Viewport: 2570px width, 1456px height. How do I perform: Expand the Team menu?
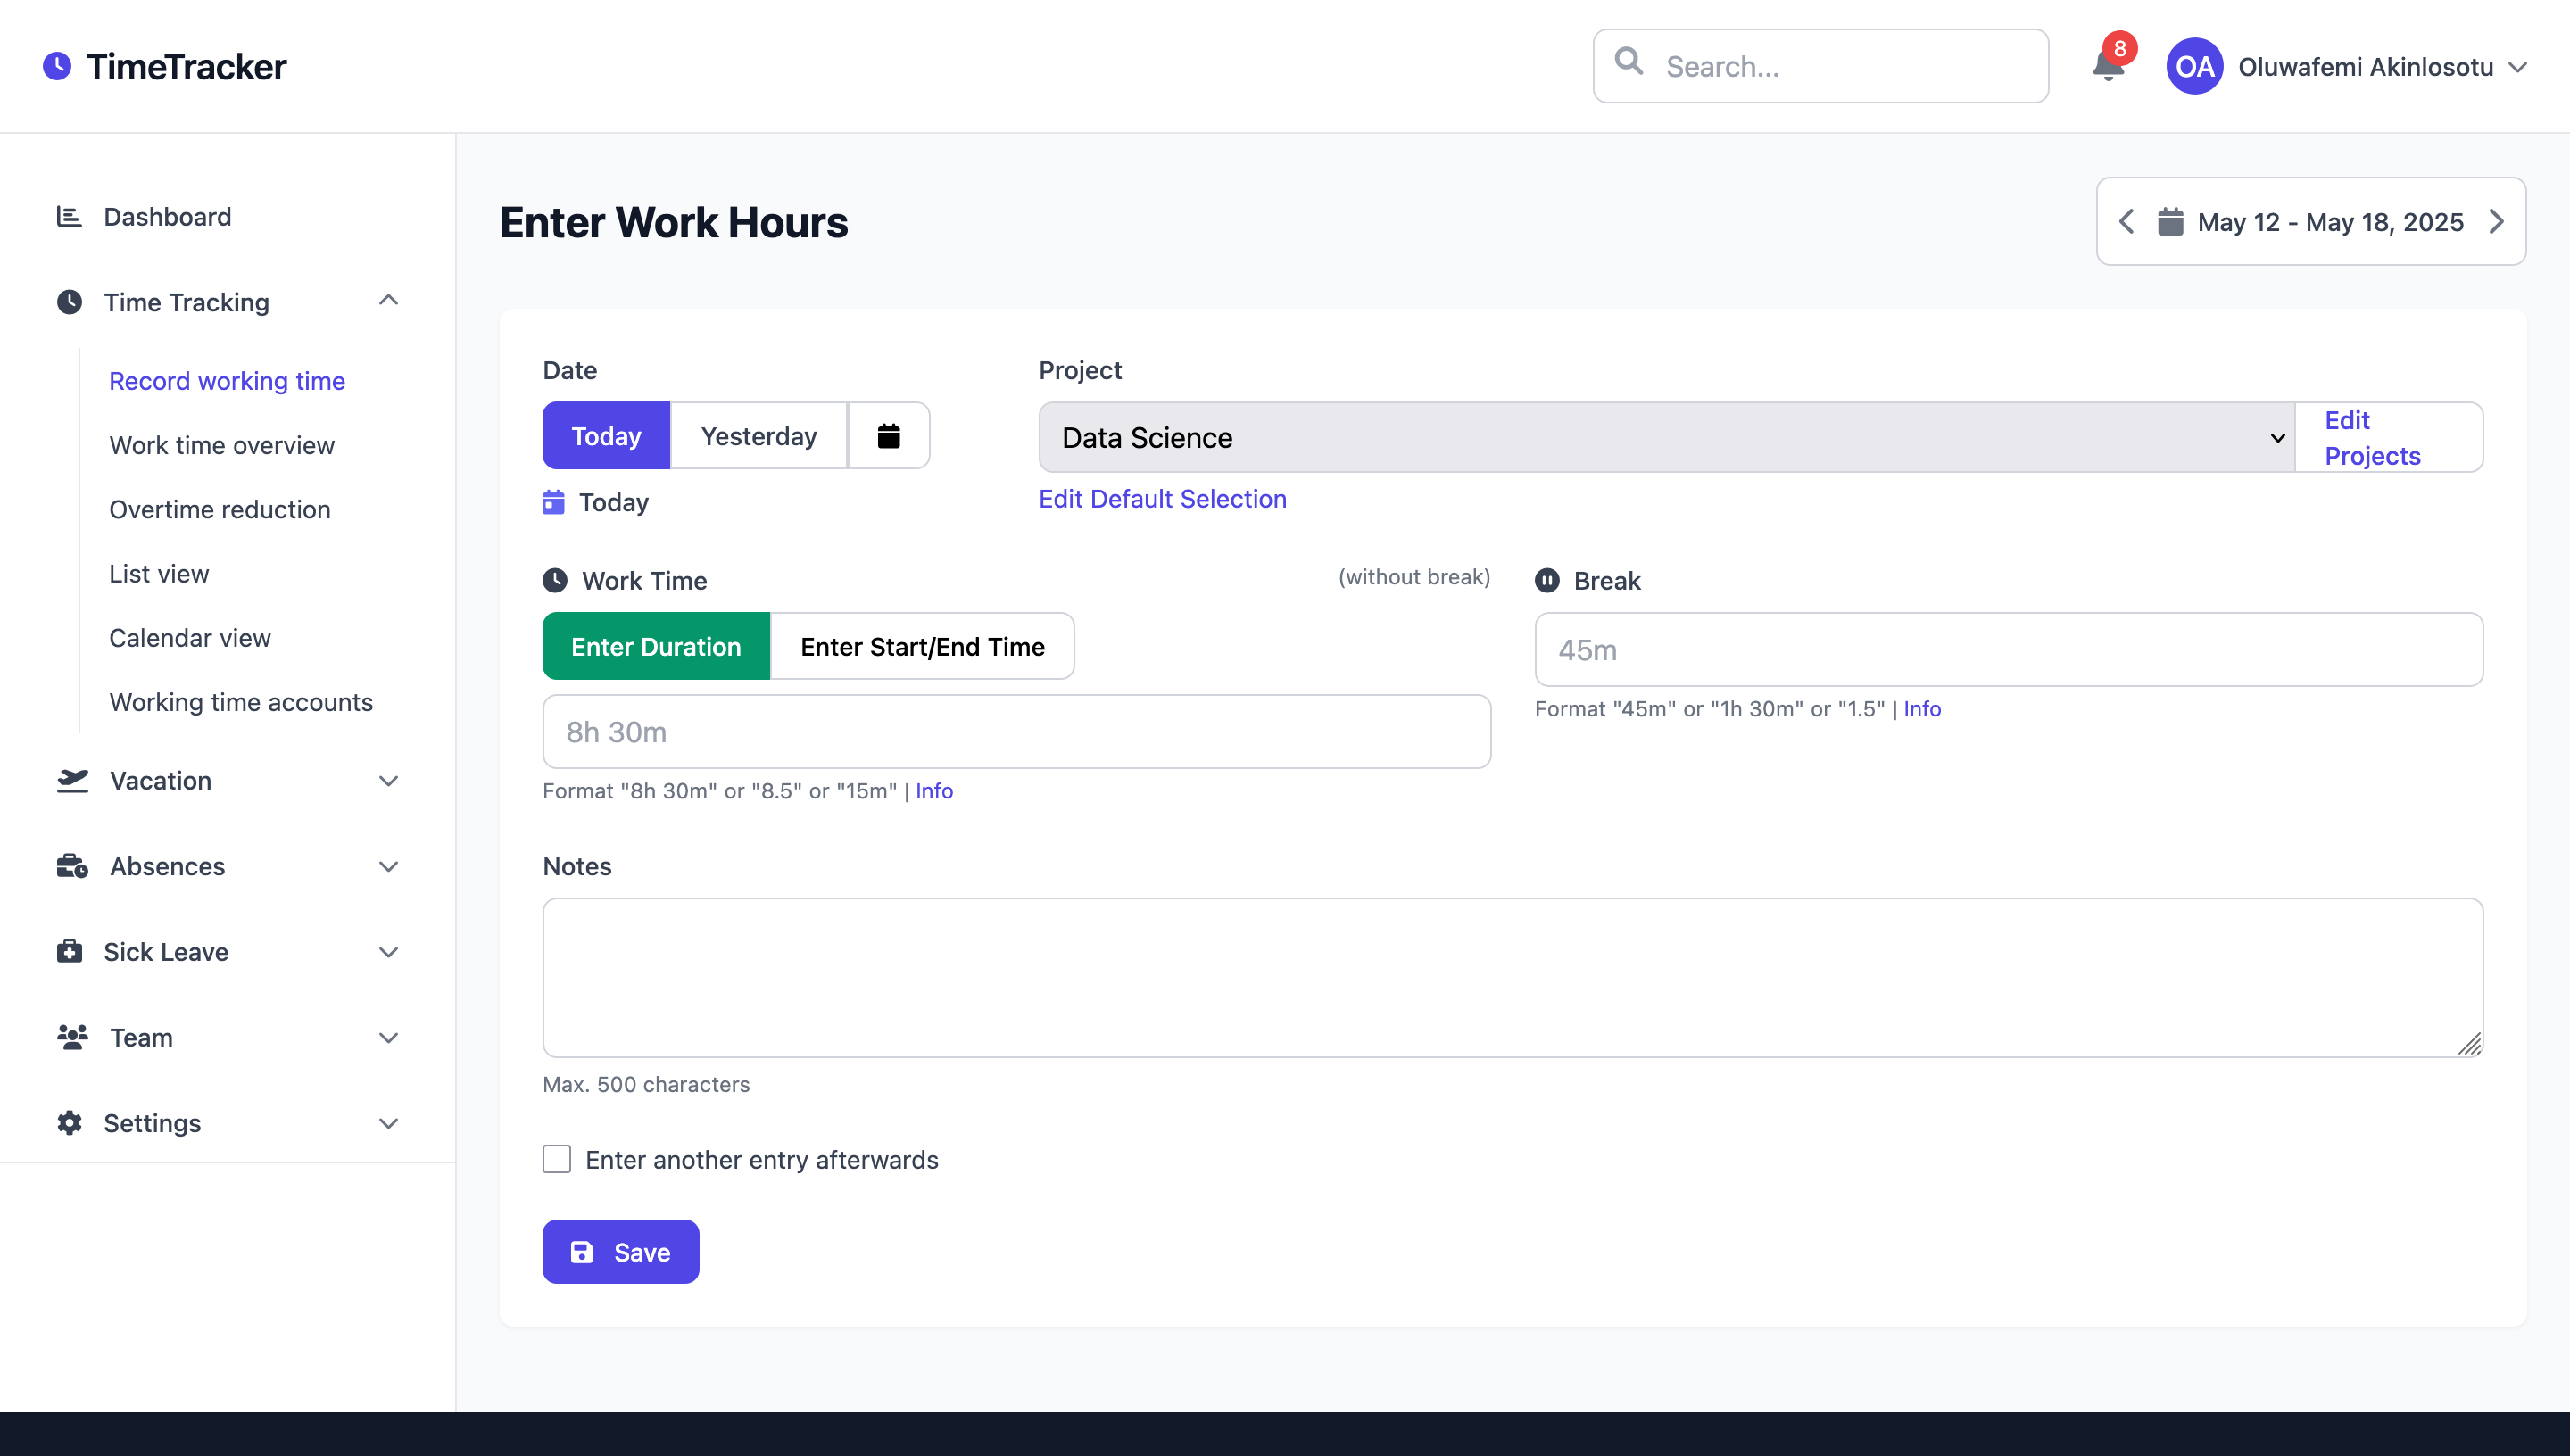(x=389, y=1038)
